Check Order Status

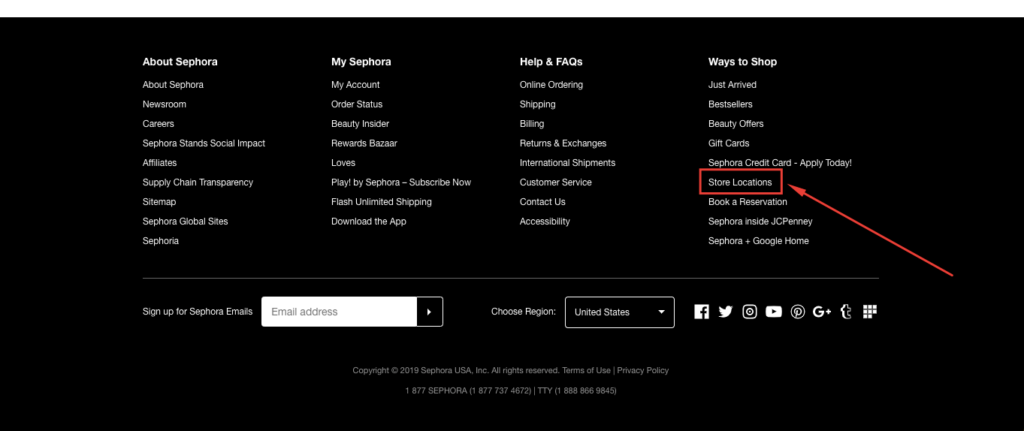click(357, 104)
